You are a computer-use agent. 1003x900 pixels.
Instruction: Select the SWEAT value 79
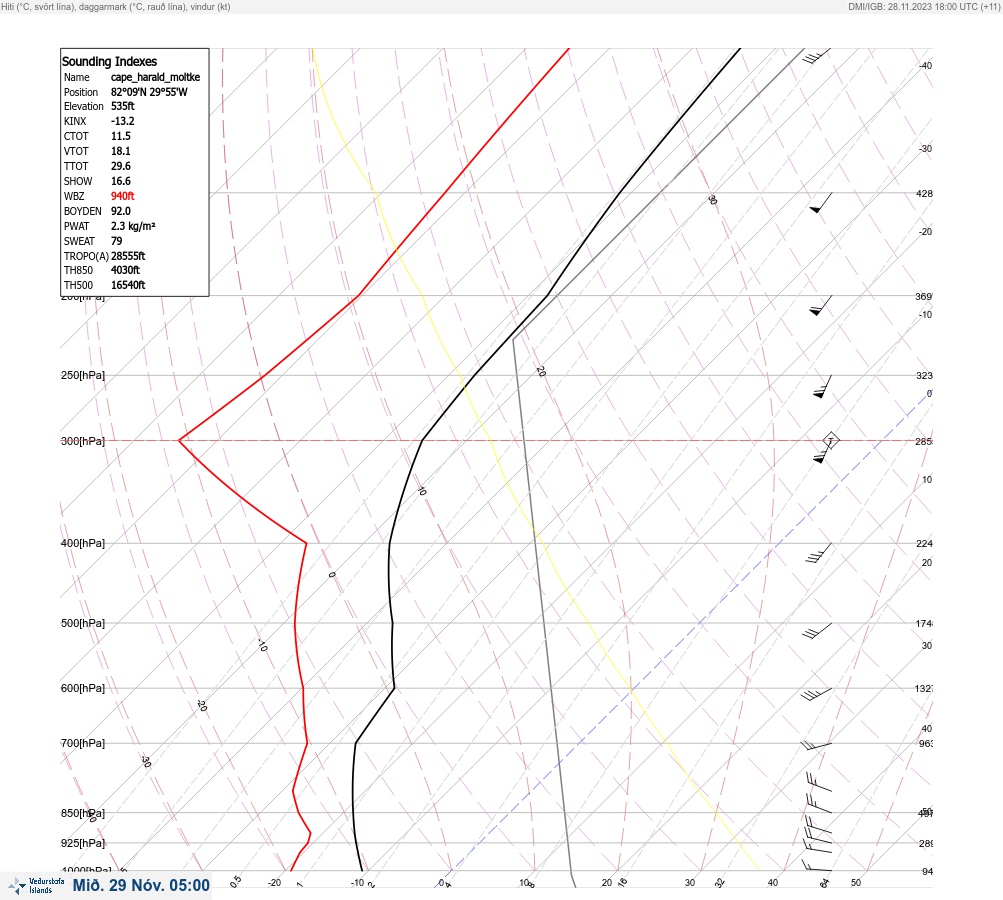pos(116,241)
